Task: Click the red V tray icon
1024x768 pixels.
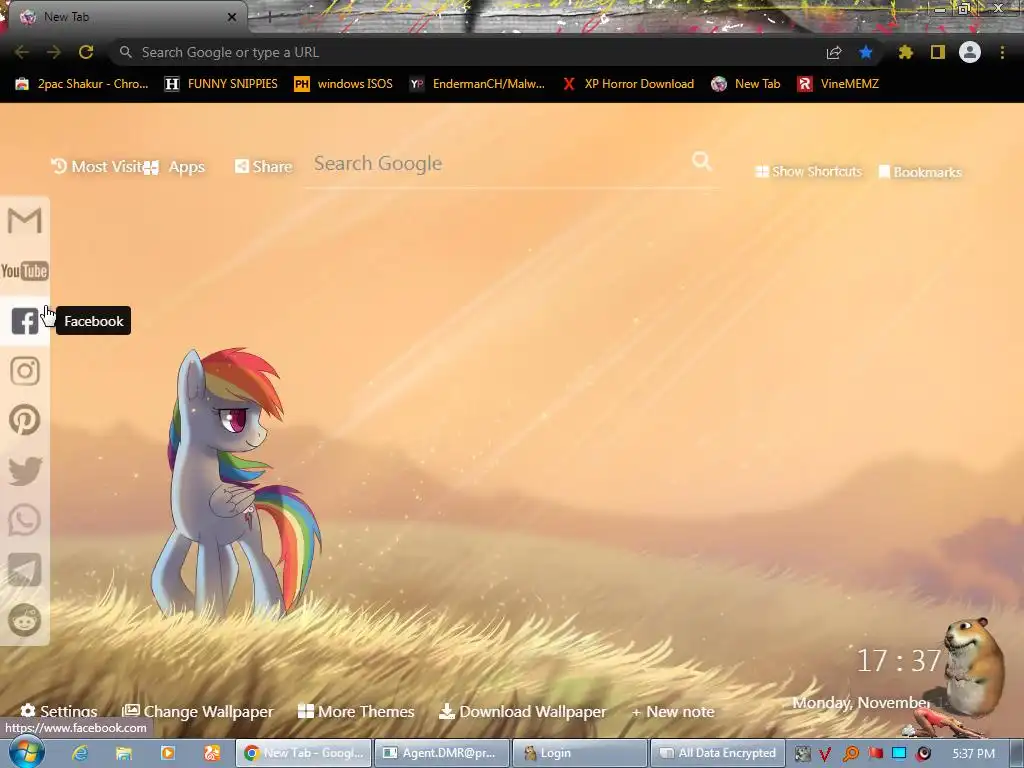Action: pos(825,754)
